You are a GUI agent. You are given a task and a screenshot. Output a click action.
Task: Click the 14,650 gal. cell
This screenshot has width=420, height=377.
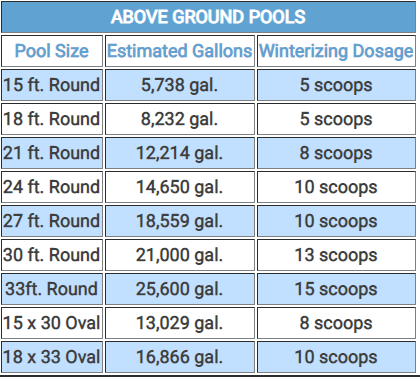[180, 187]
